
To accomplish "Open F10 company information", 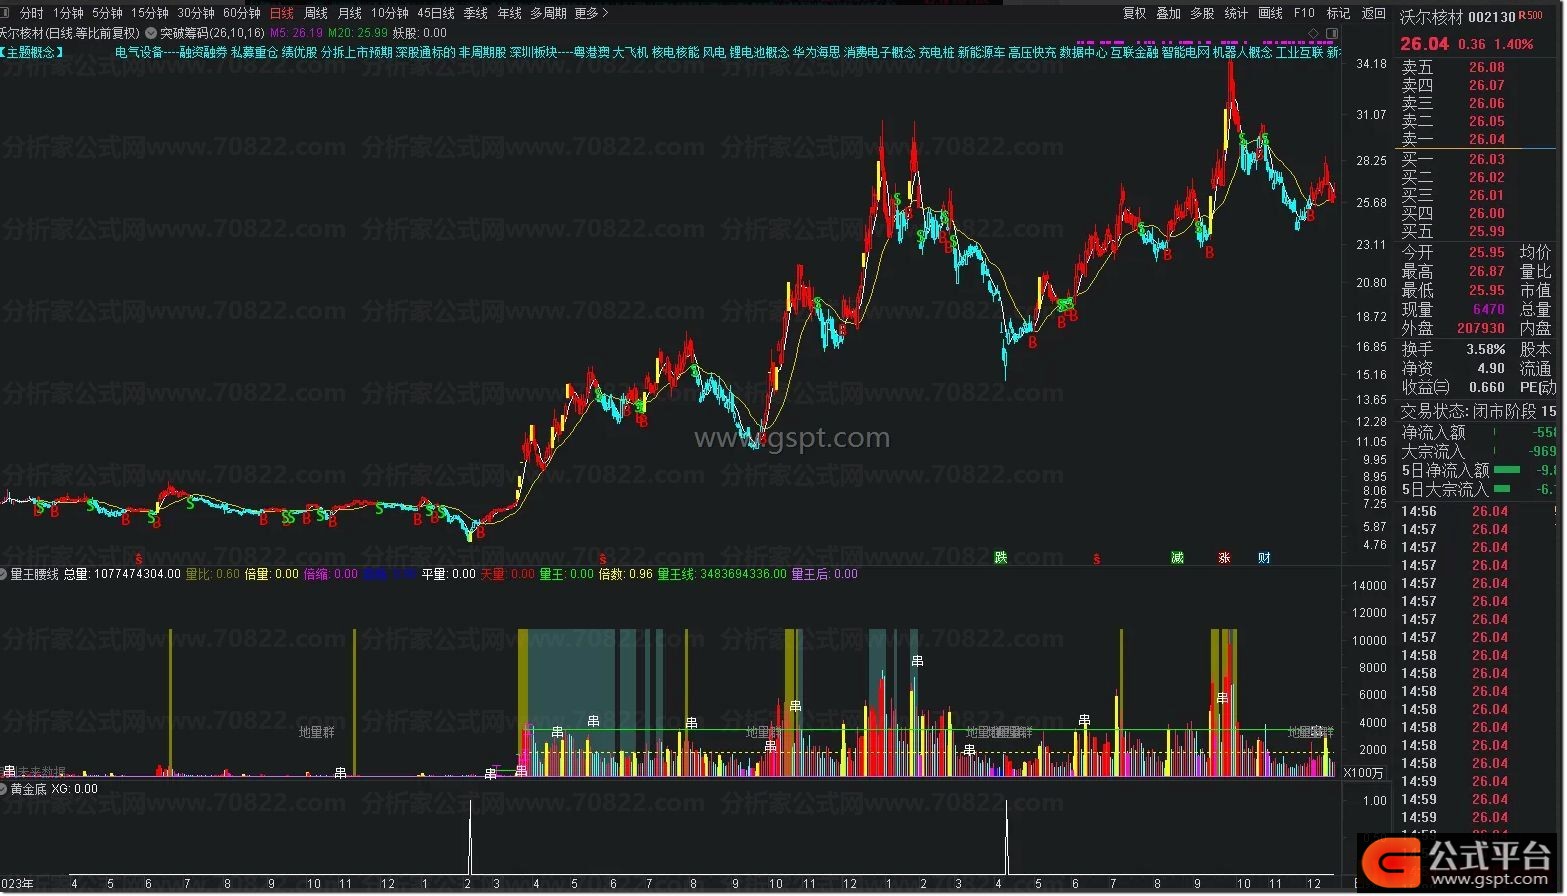I will click(1304, 13).
